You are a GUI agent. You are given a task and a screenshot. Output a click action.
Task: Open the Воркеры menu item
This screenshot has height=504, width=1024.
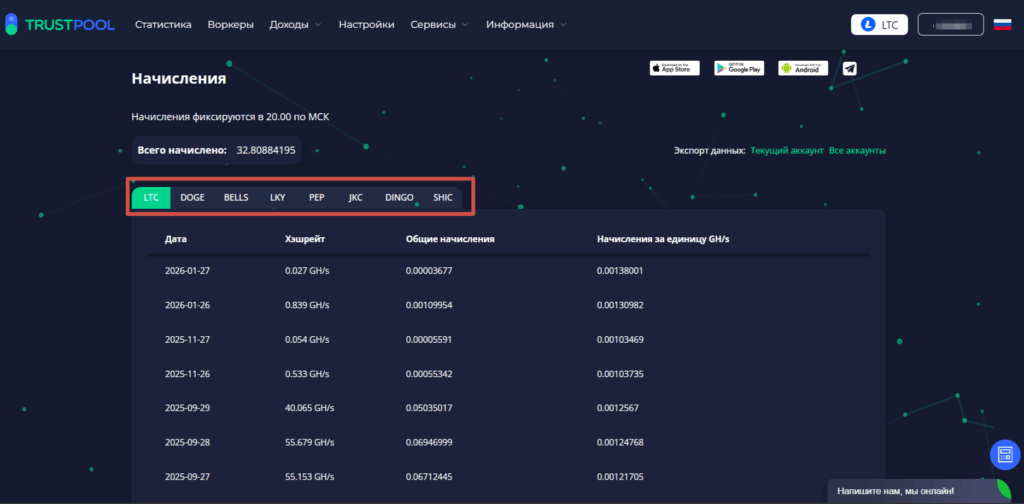pos(231,25)
